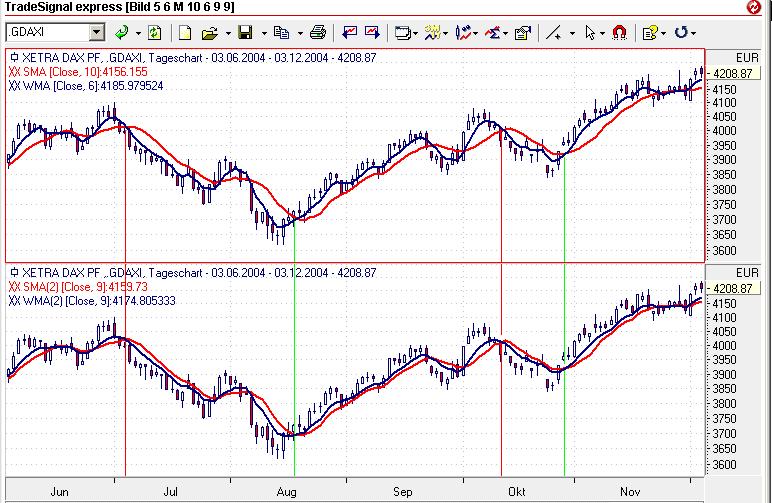Click 'WMA(2) [Close, 9]:4174.805333' legend
Image resolution: width=772 pixels, height=503 pixels.
(99, 301)
